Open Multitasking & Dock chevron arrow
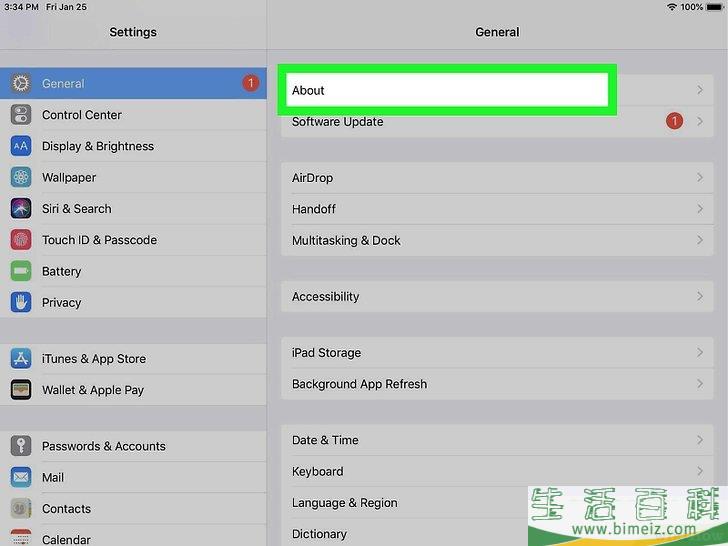Screen dimensions: 728x546 pos(700,240)
